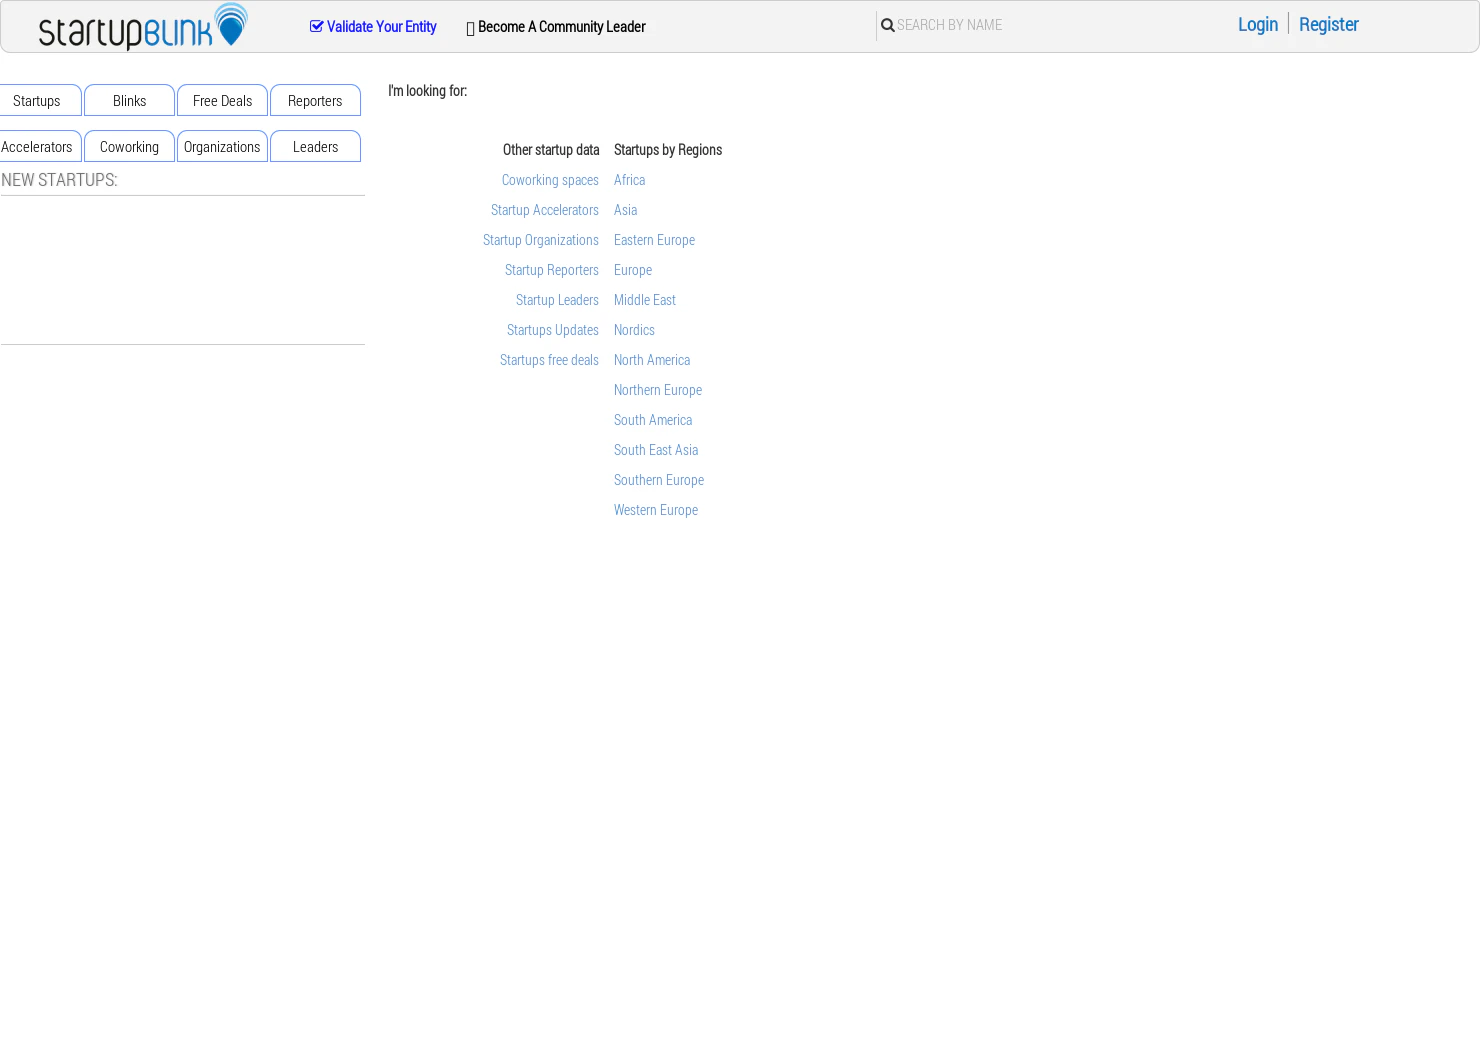Click the Other startup data heading
Screen dimensions: 1480x1037
(551, 150)
